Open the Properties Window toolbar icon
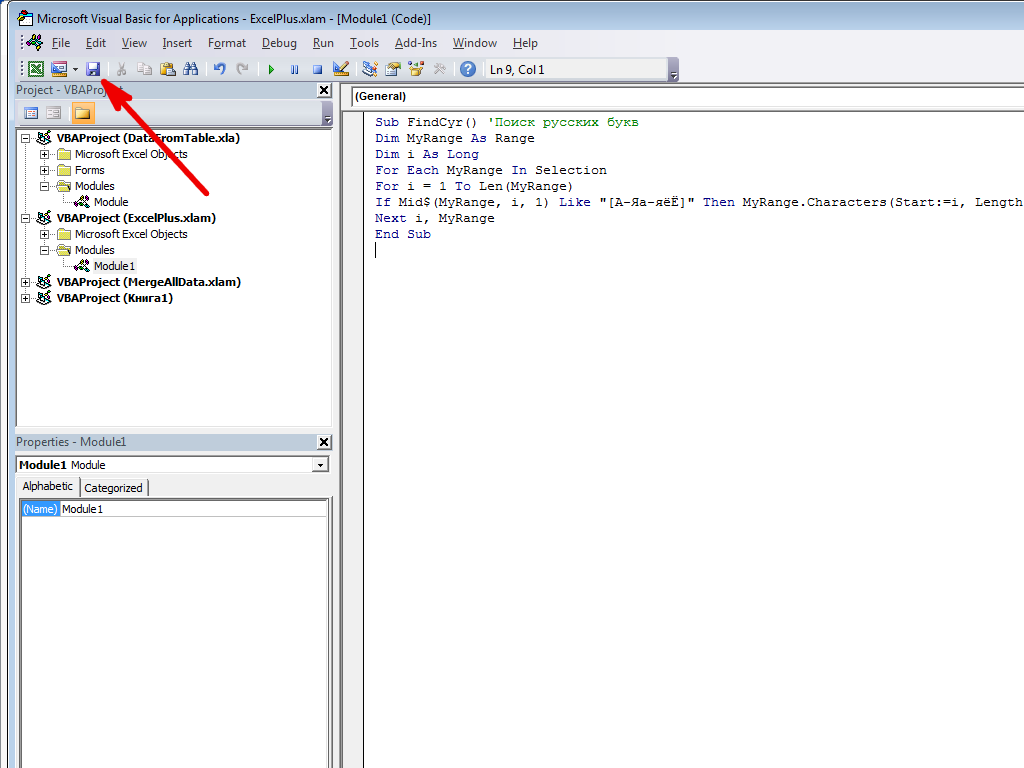The width and height of the screenshot is (1024, 768). tap(393, 69)
